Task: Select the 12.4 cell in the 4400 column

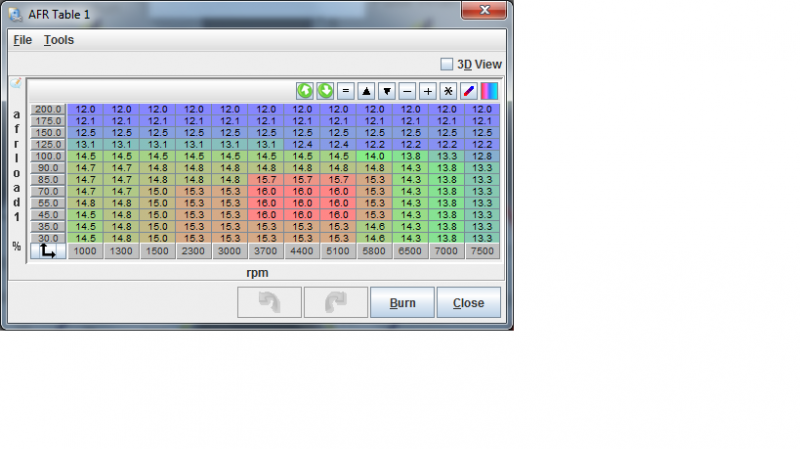Action: click(x=302, y=144)
